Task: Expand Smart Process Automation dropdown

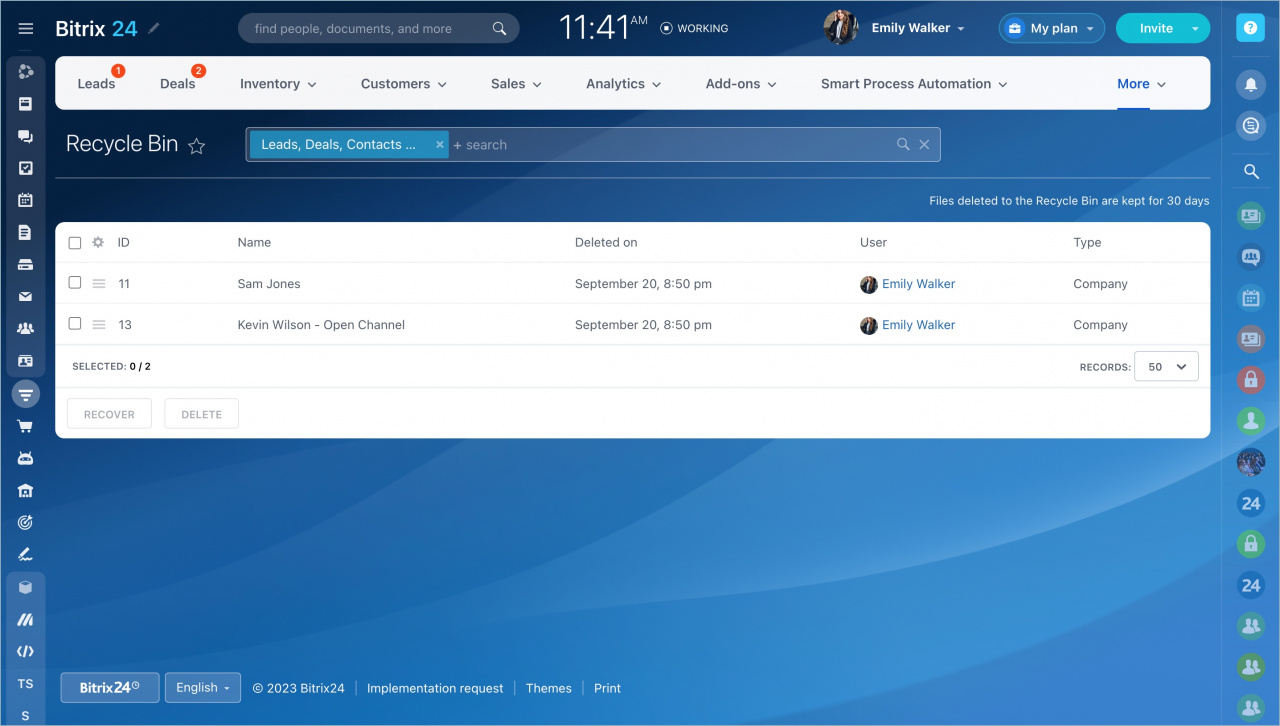Action: tap(914, 84)
